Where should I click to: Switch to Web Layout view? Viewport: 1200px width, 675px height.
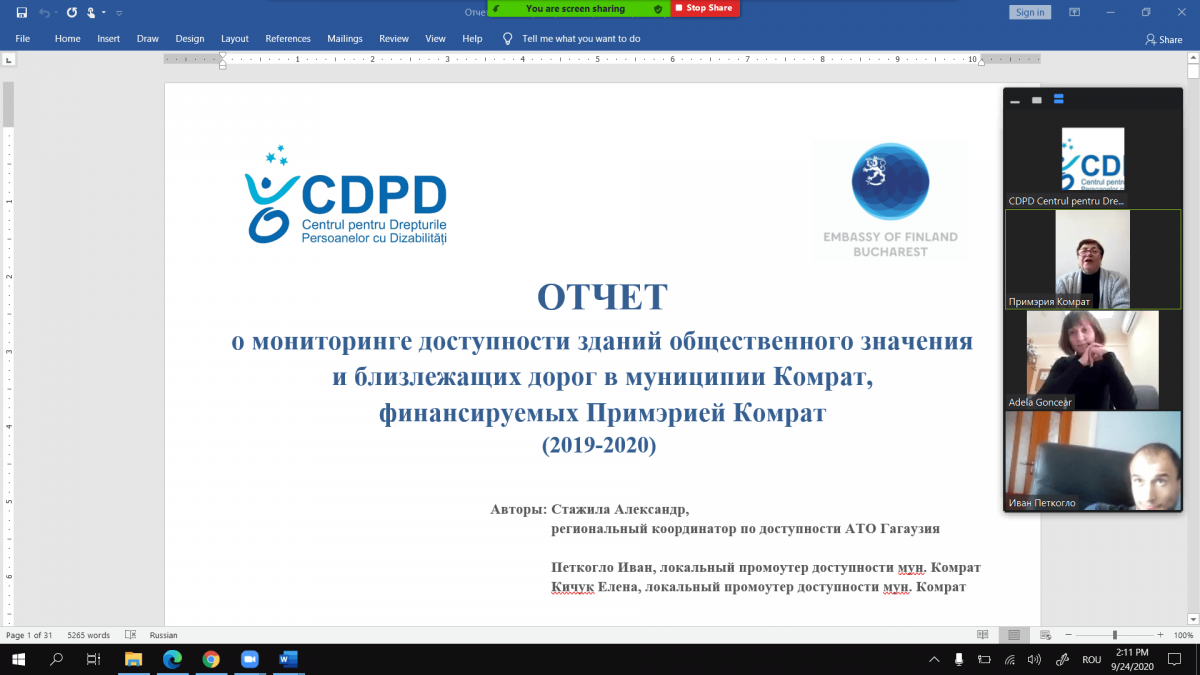point(1044,635)
